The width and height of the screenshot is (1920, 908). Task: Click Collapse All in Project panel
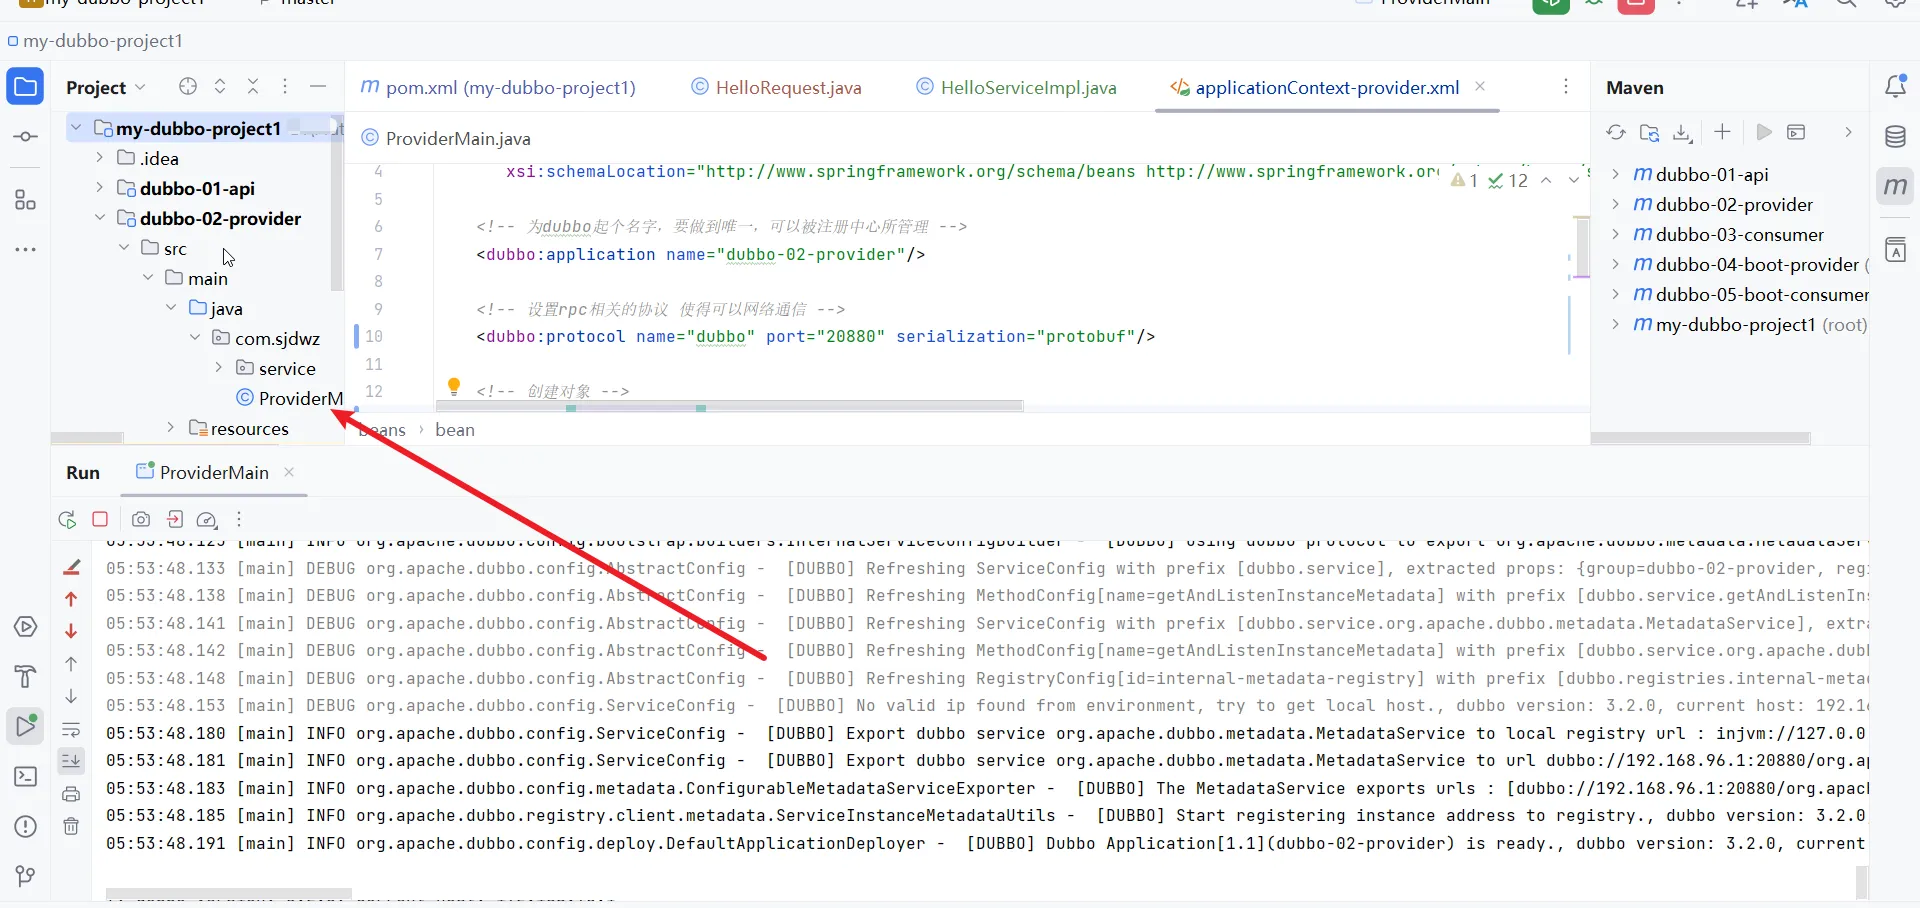point(253,87)
